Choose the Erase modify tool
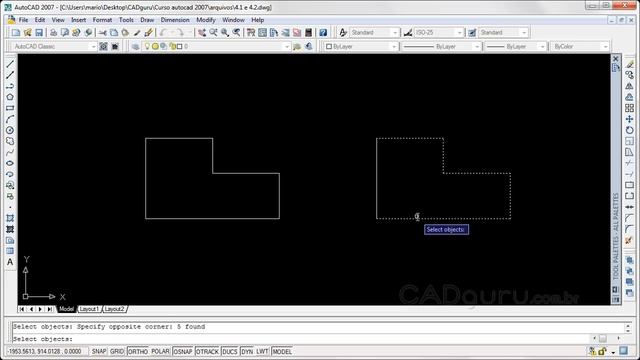640x360 pixels. click(x=629, y=64)
